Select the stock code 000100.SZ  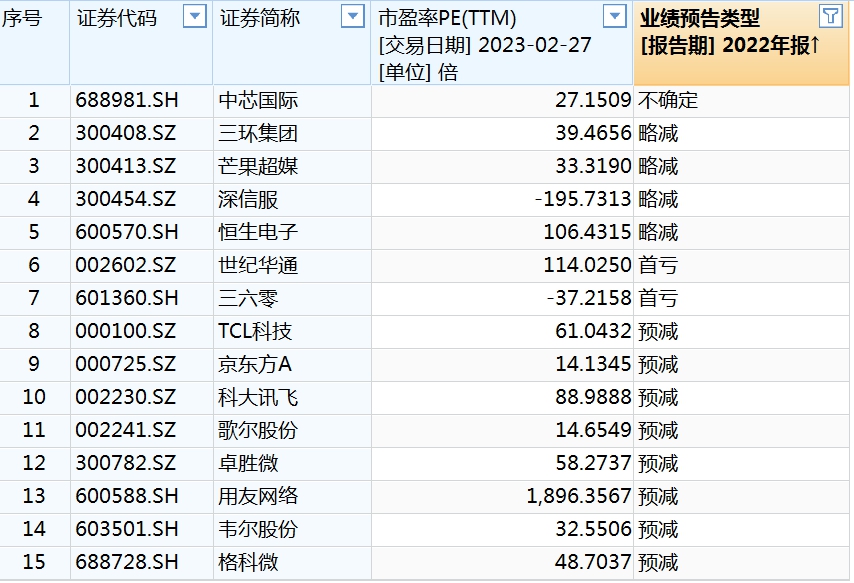pos(126,331)
